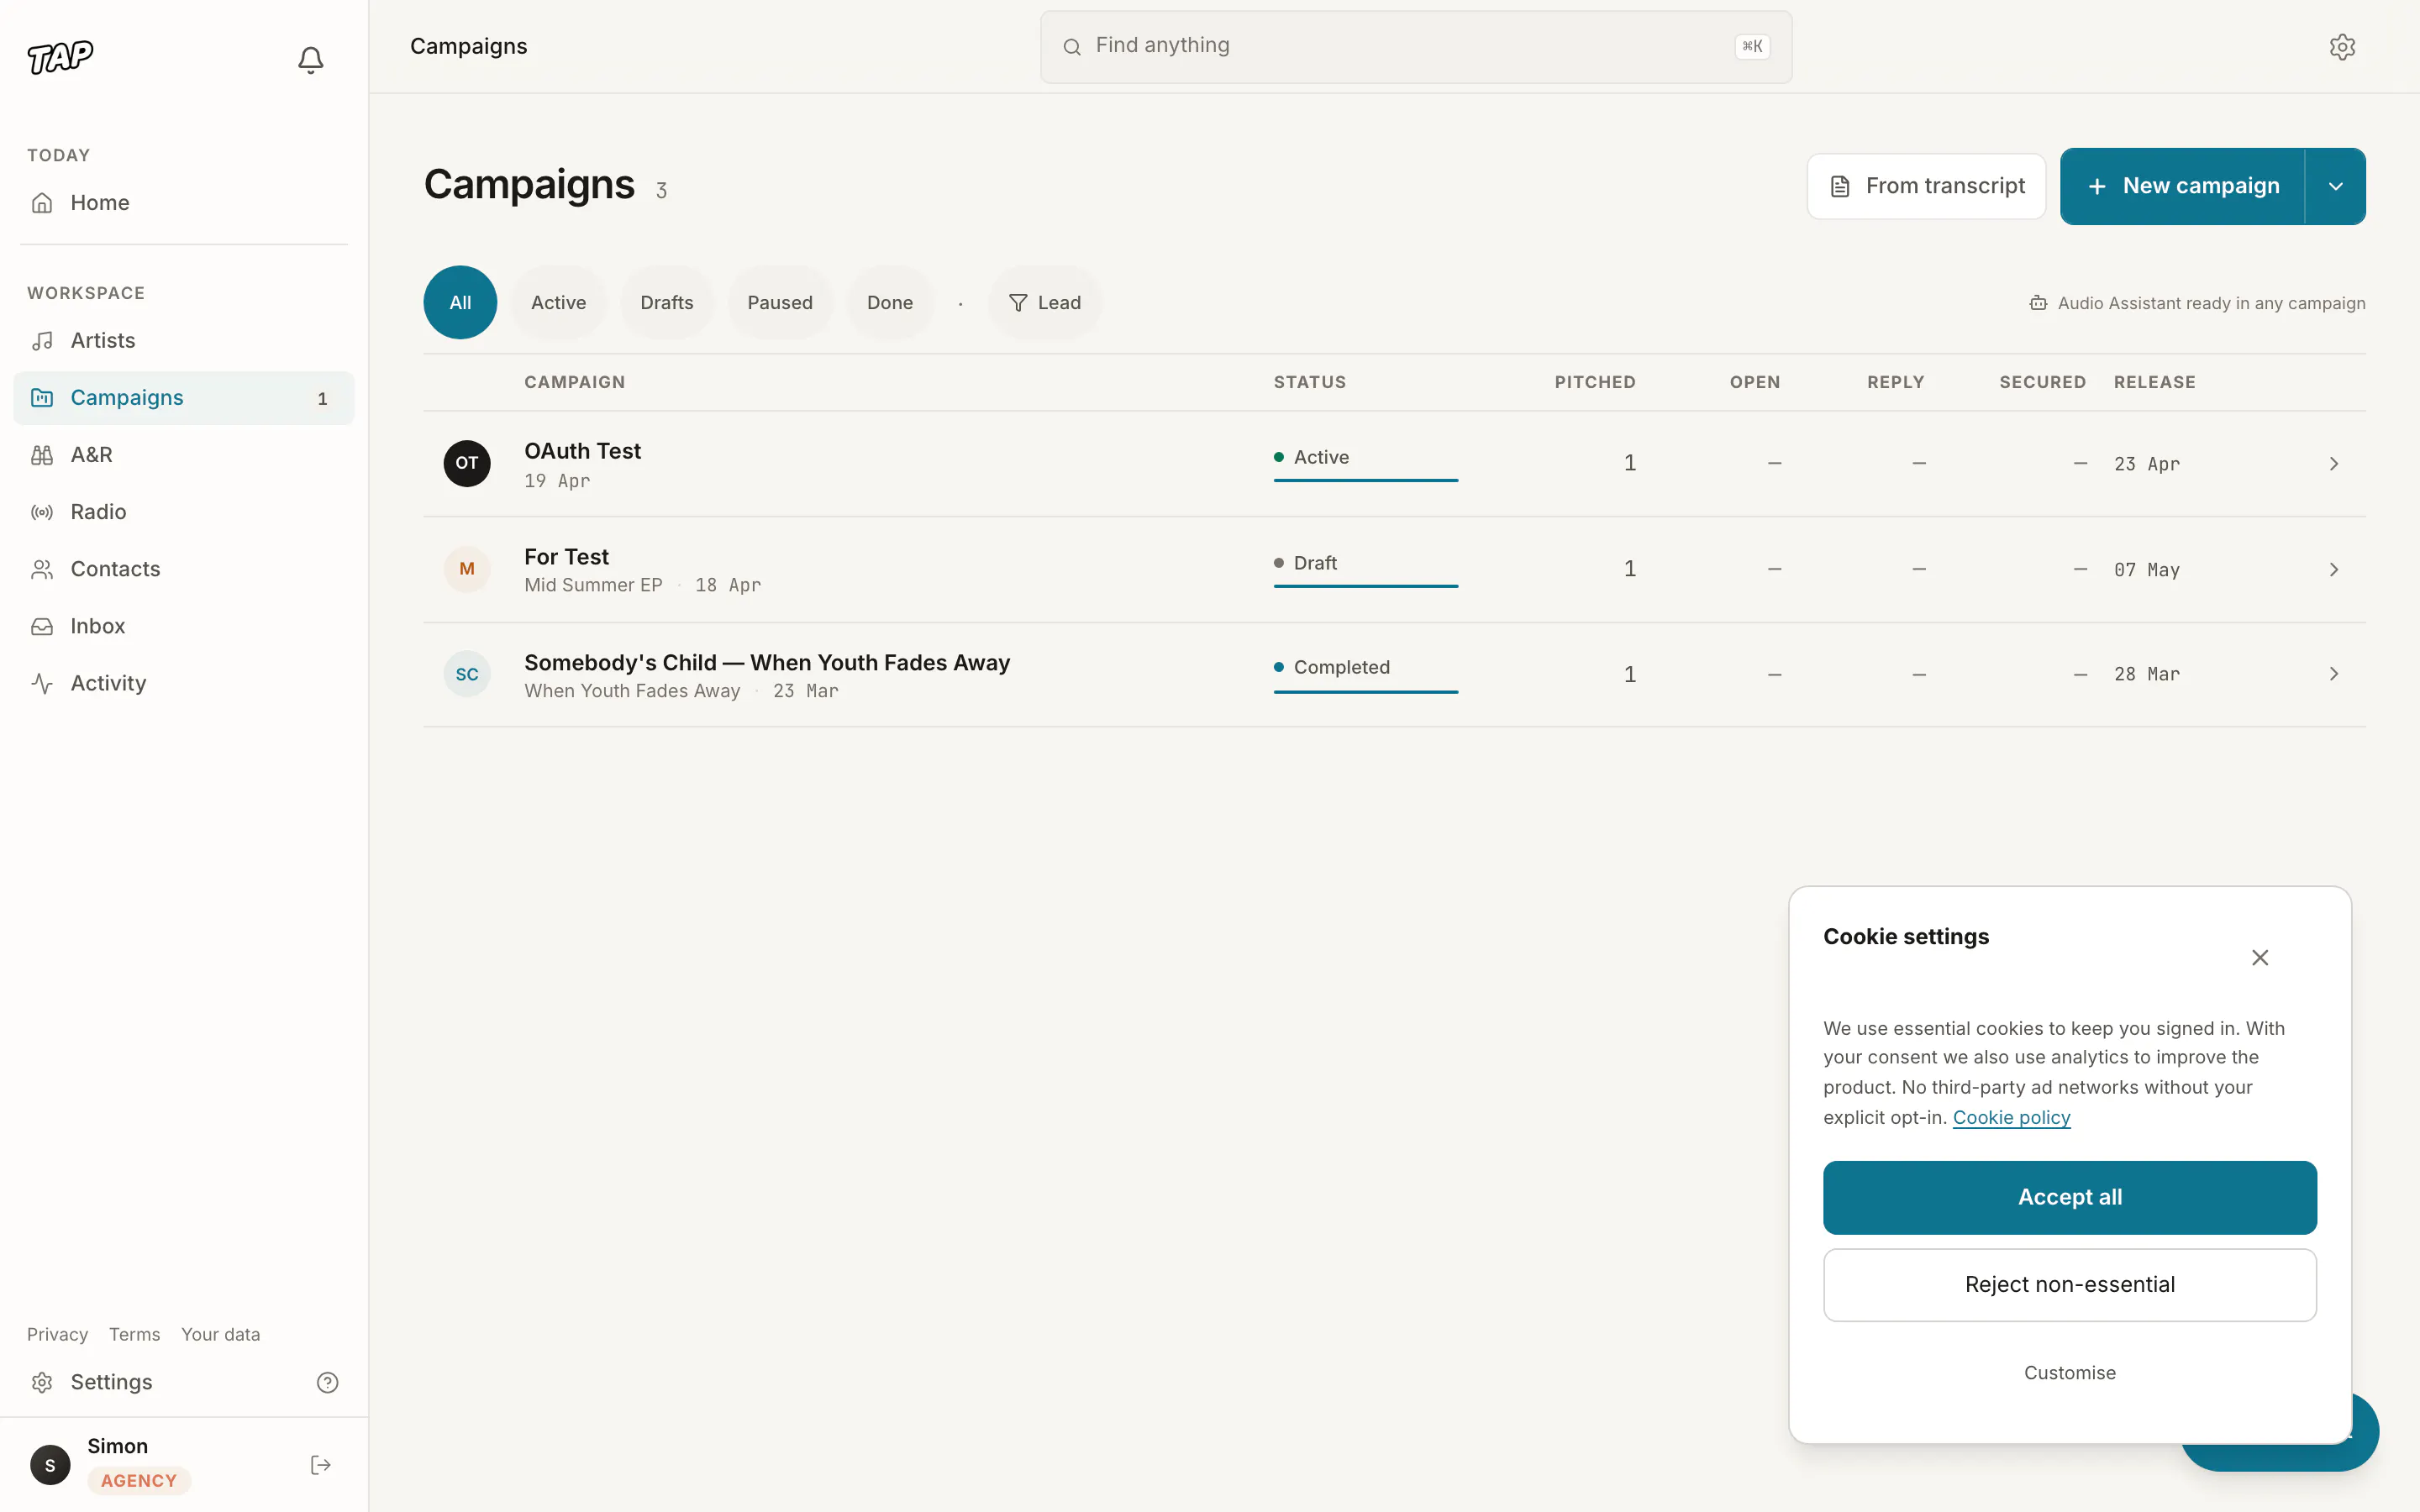Click the Contacts people icon
Viewport: 2420px width, 1512px height.
(x=42, y=569)
